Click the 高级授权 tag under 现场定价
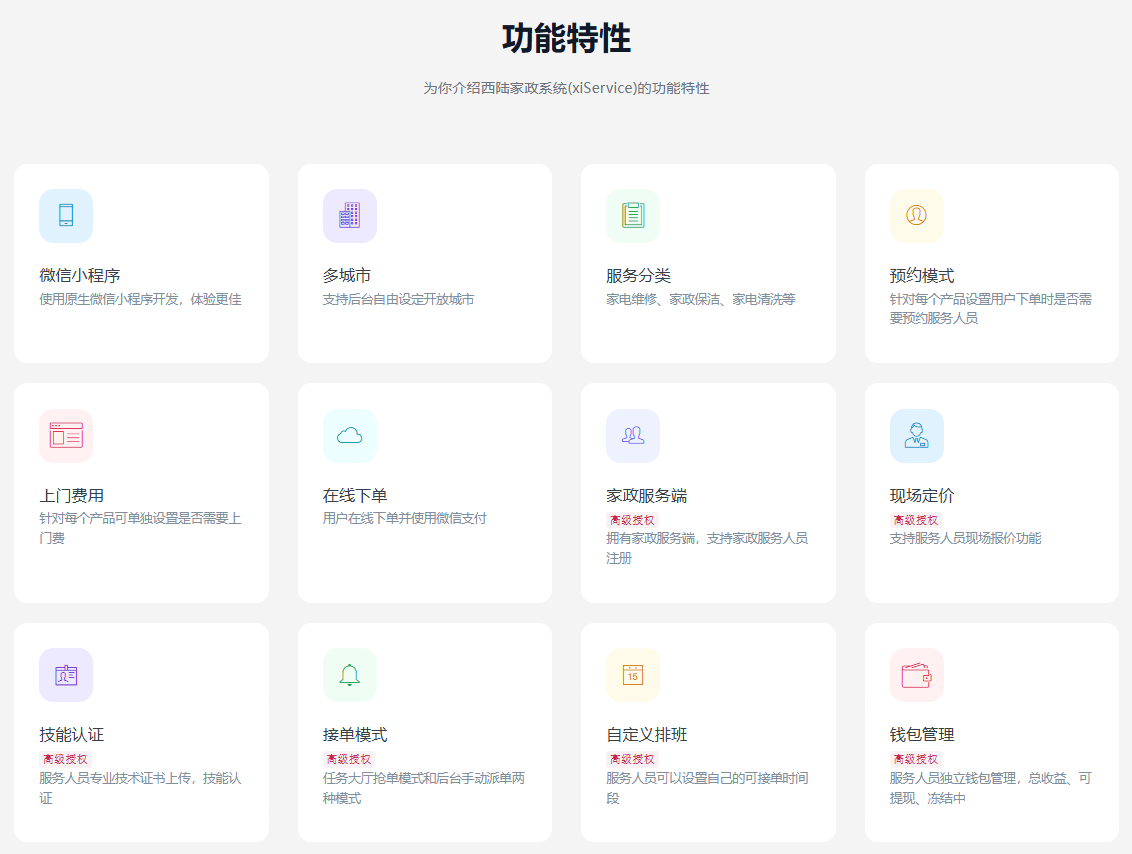1132x854 pixels. 915,520
